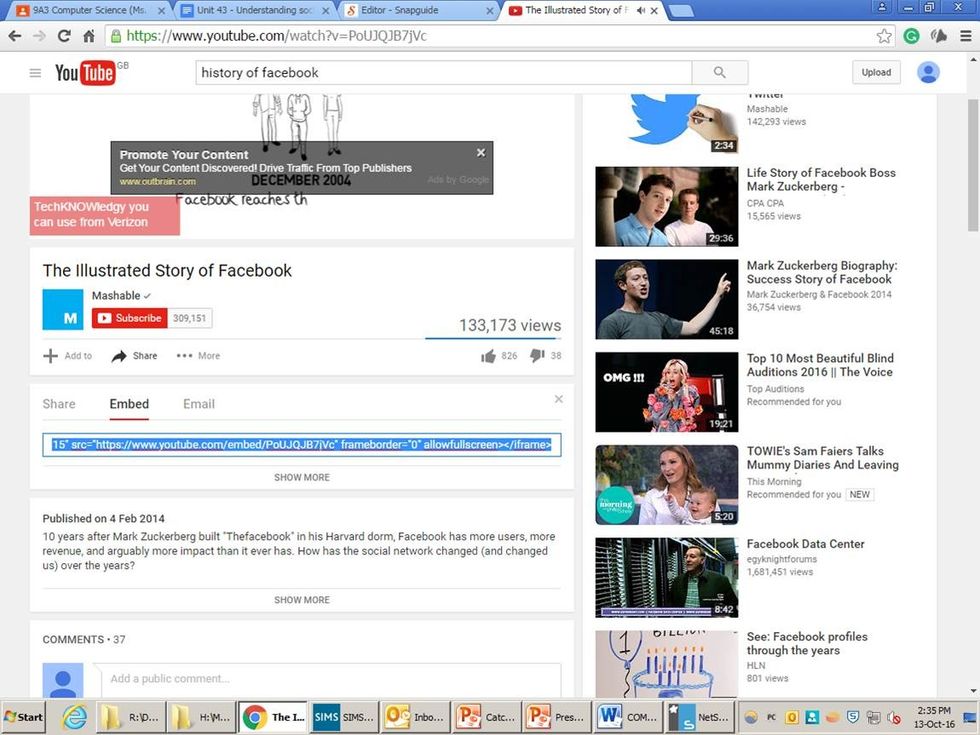Expand description with SHOW MORE
Viewport: 980px width, 735px height.
302,599
